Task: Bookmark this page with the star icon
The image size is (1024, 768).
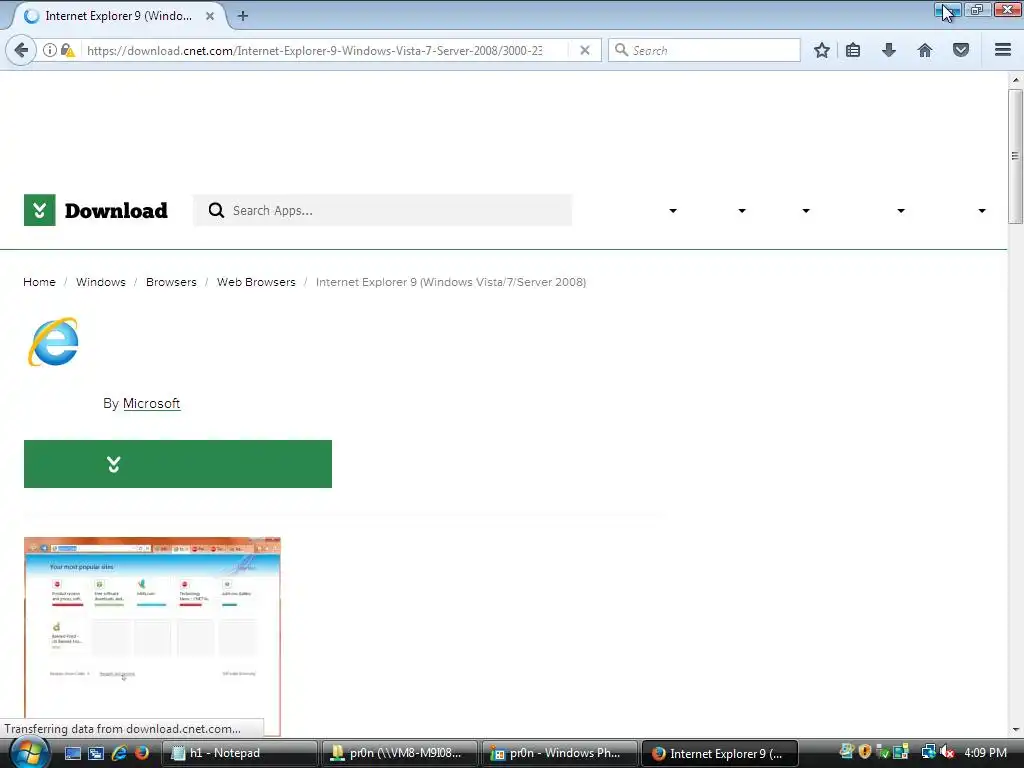Action: [822, 50]
